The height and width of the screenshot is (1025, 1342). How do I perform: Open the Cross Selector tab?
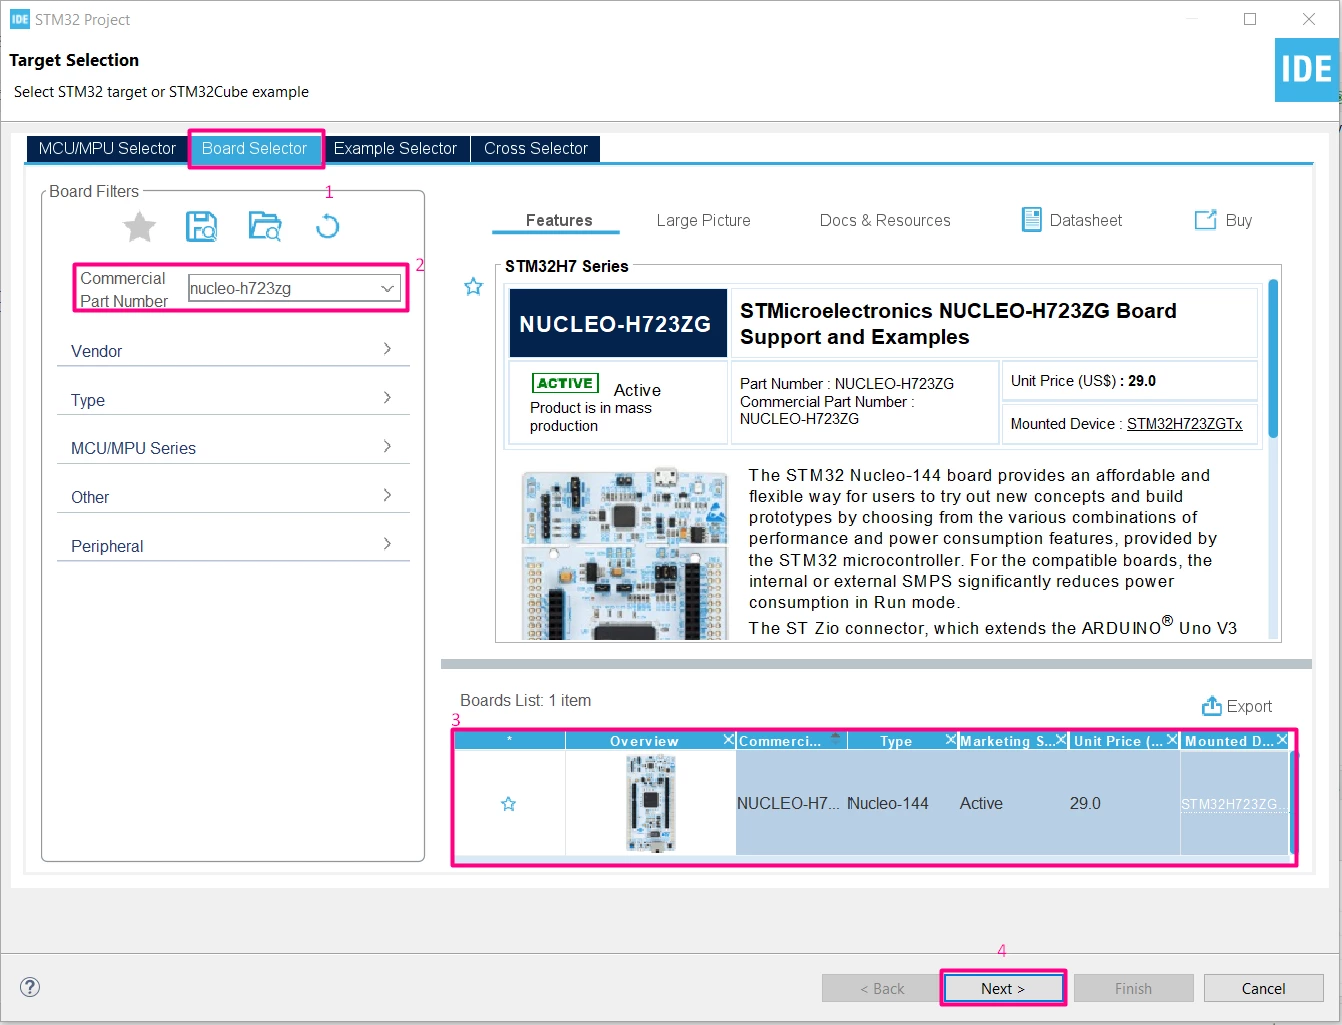[x=536, y=148]
